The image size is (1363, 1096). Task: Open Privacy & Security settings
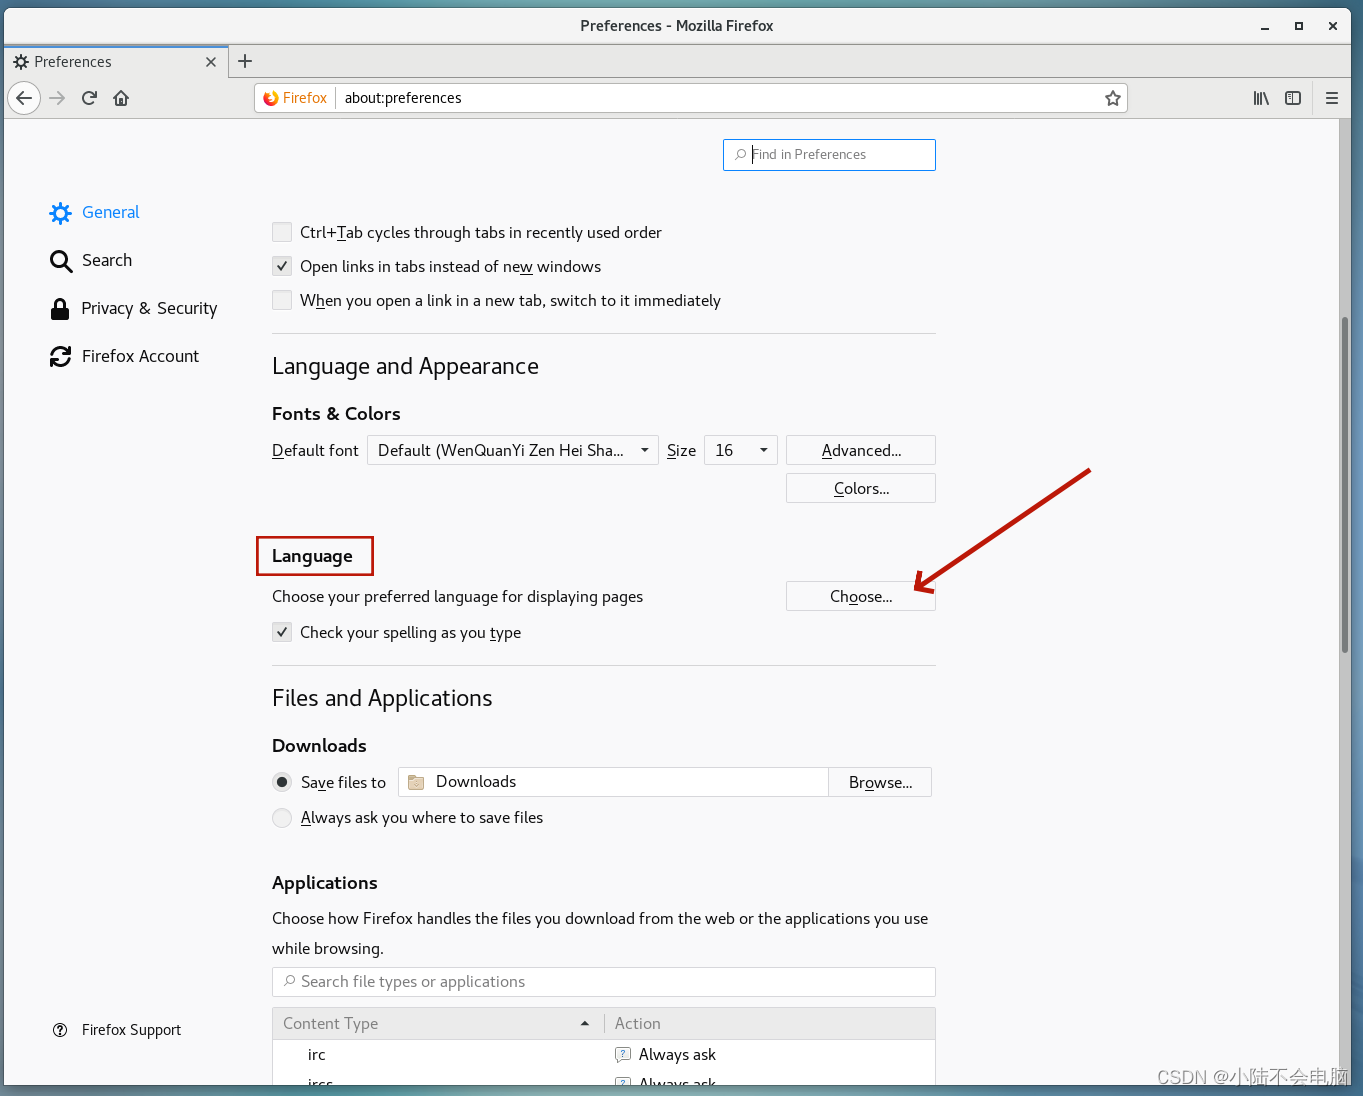148,308
